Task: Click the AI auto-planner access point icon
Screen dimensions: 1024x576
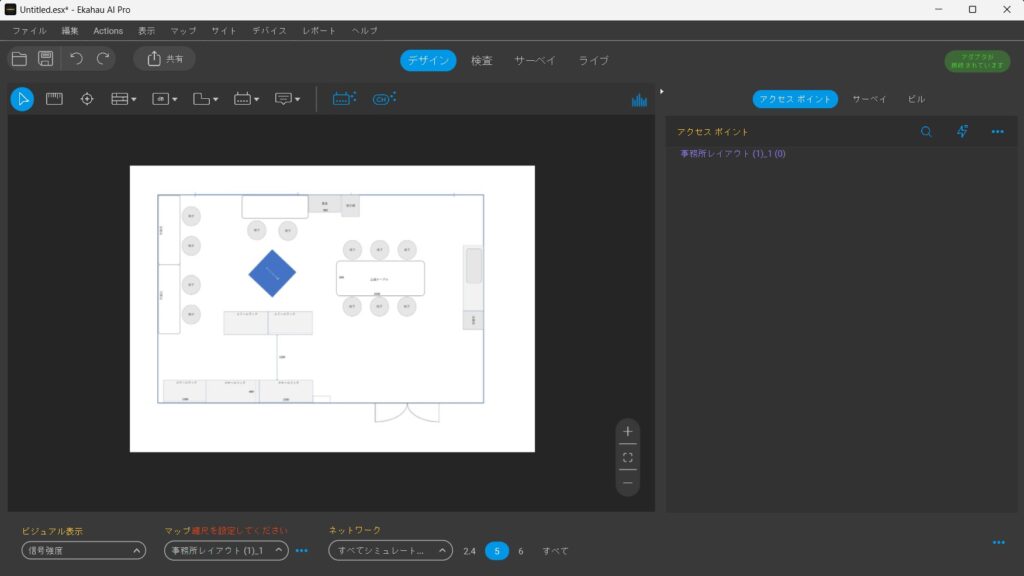Action: point(344,99)
